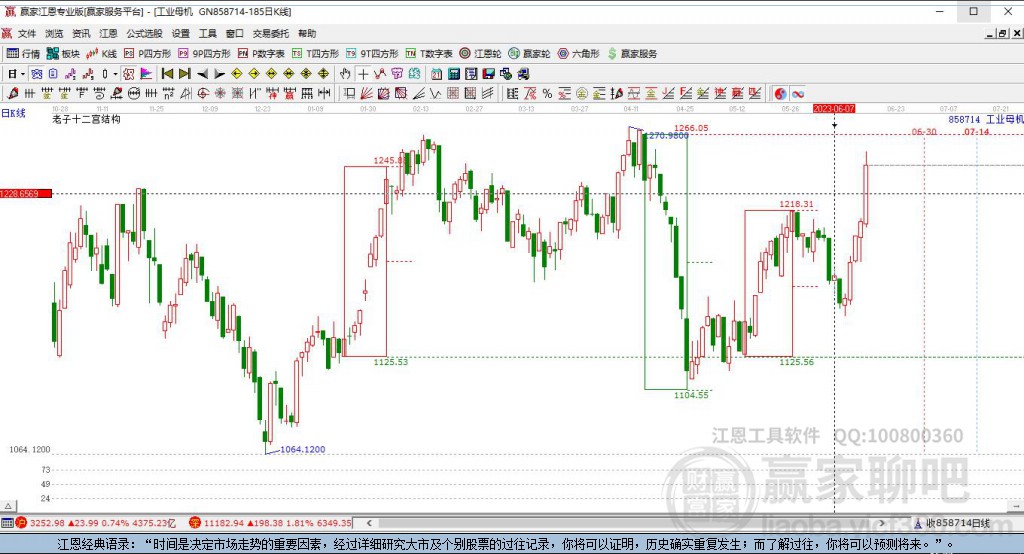Click the black right arrow icon
This screenshot has height=554, width=1024.
pos(219,74)
